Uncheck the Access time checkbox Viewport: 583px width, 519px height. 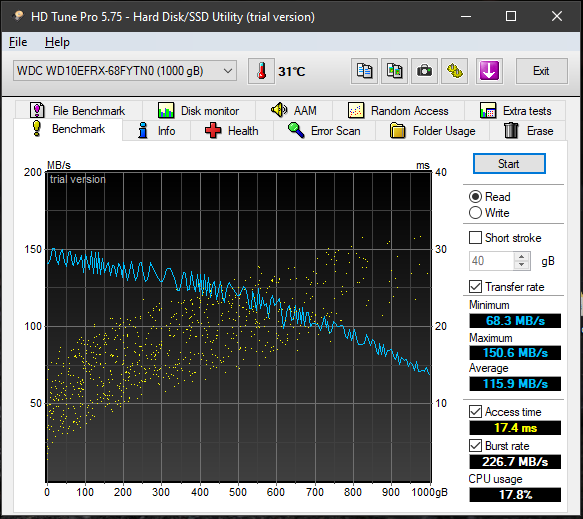tap(475, 412)
